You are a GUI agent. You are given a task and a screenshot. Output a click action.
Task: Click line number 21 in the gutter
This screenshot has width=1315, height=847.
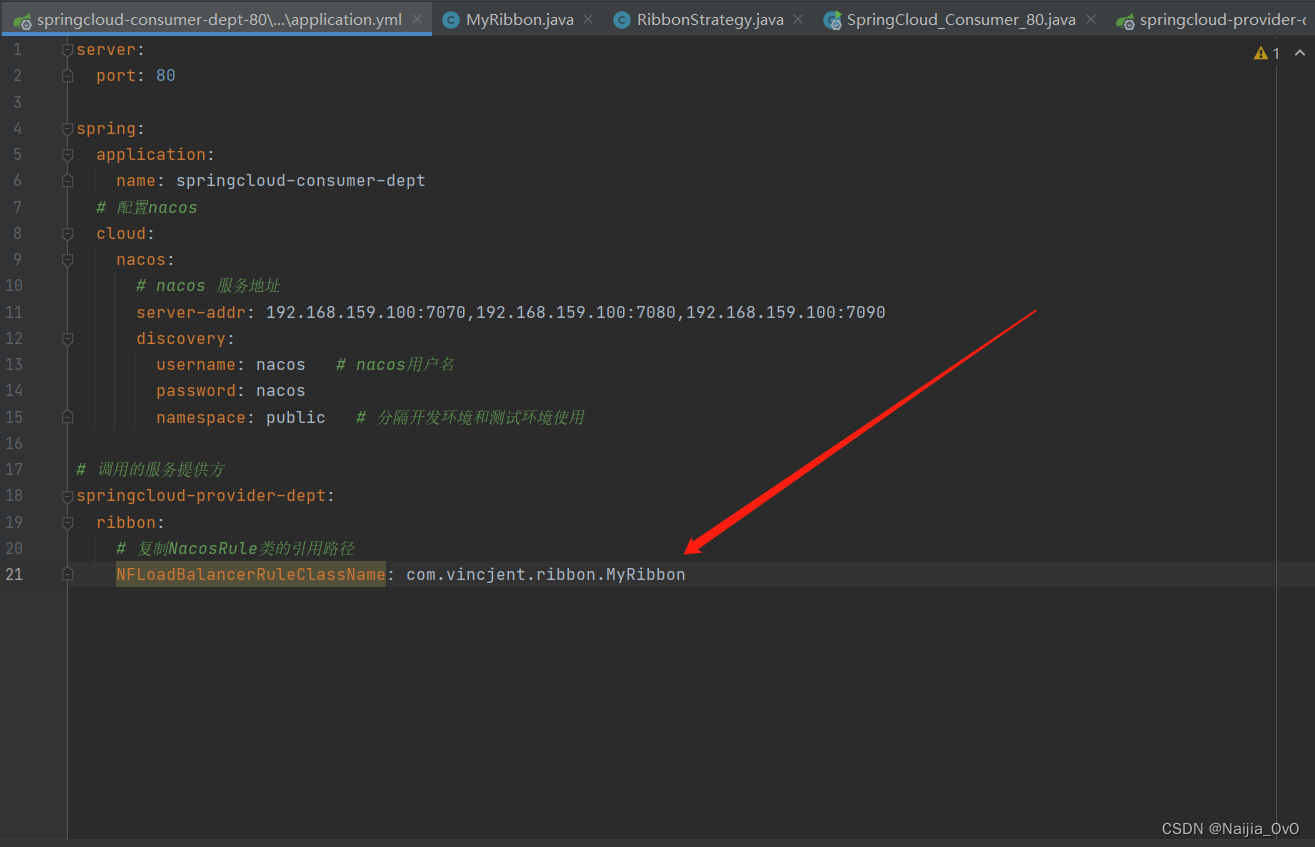(x=12, y=574)
